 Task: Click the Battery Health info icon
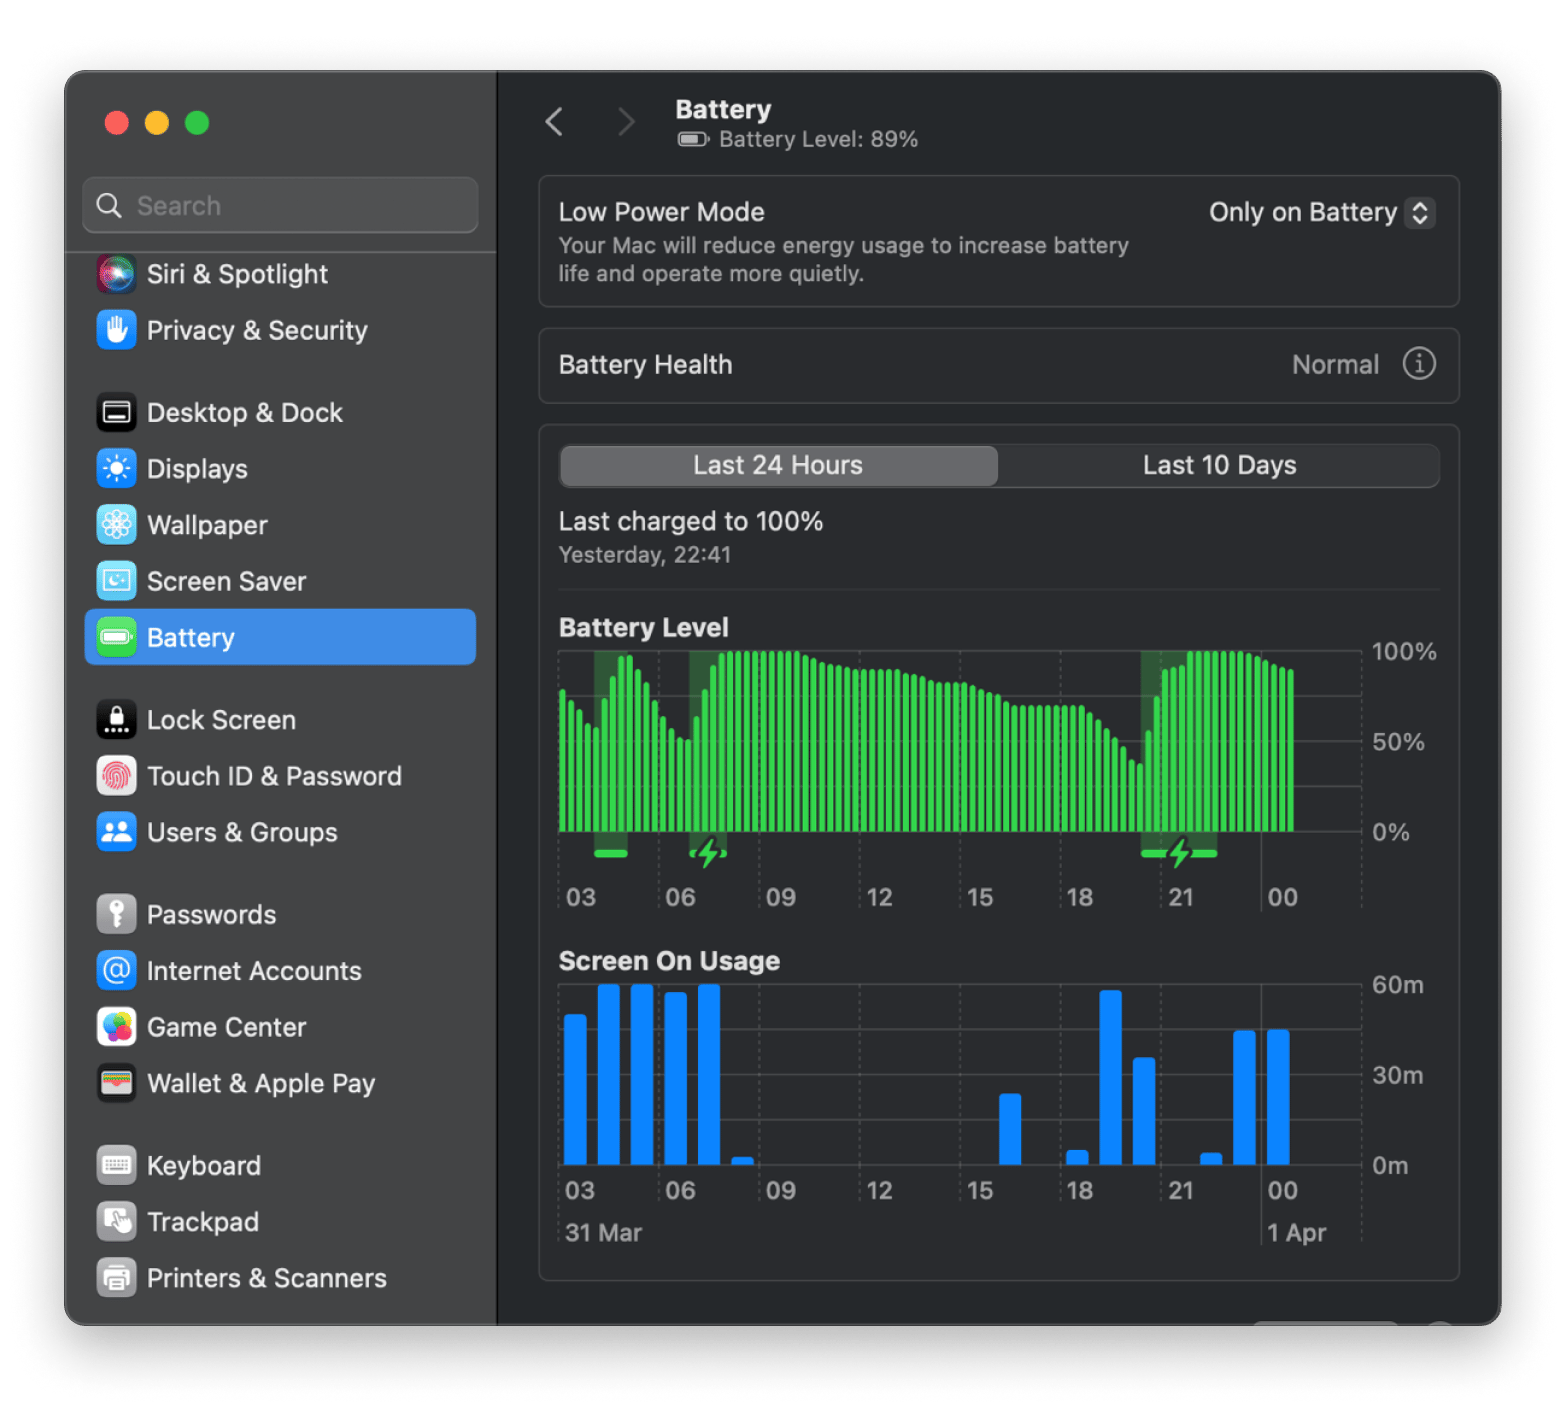[1418, 364]
